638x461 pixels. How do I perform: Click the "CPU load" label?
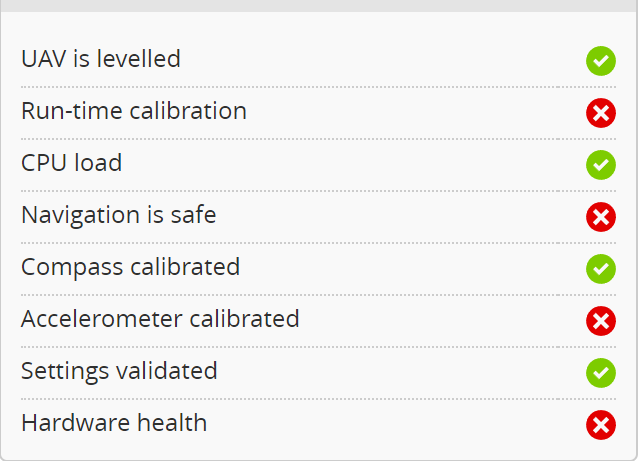[72, 163]
